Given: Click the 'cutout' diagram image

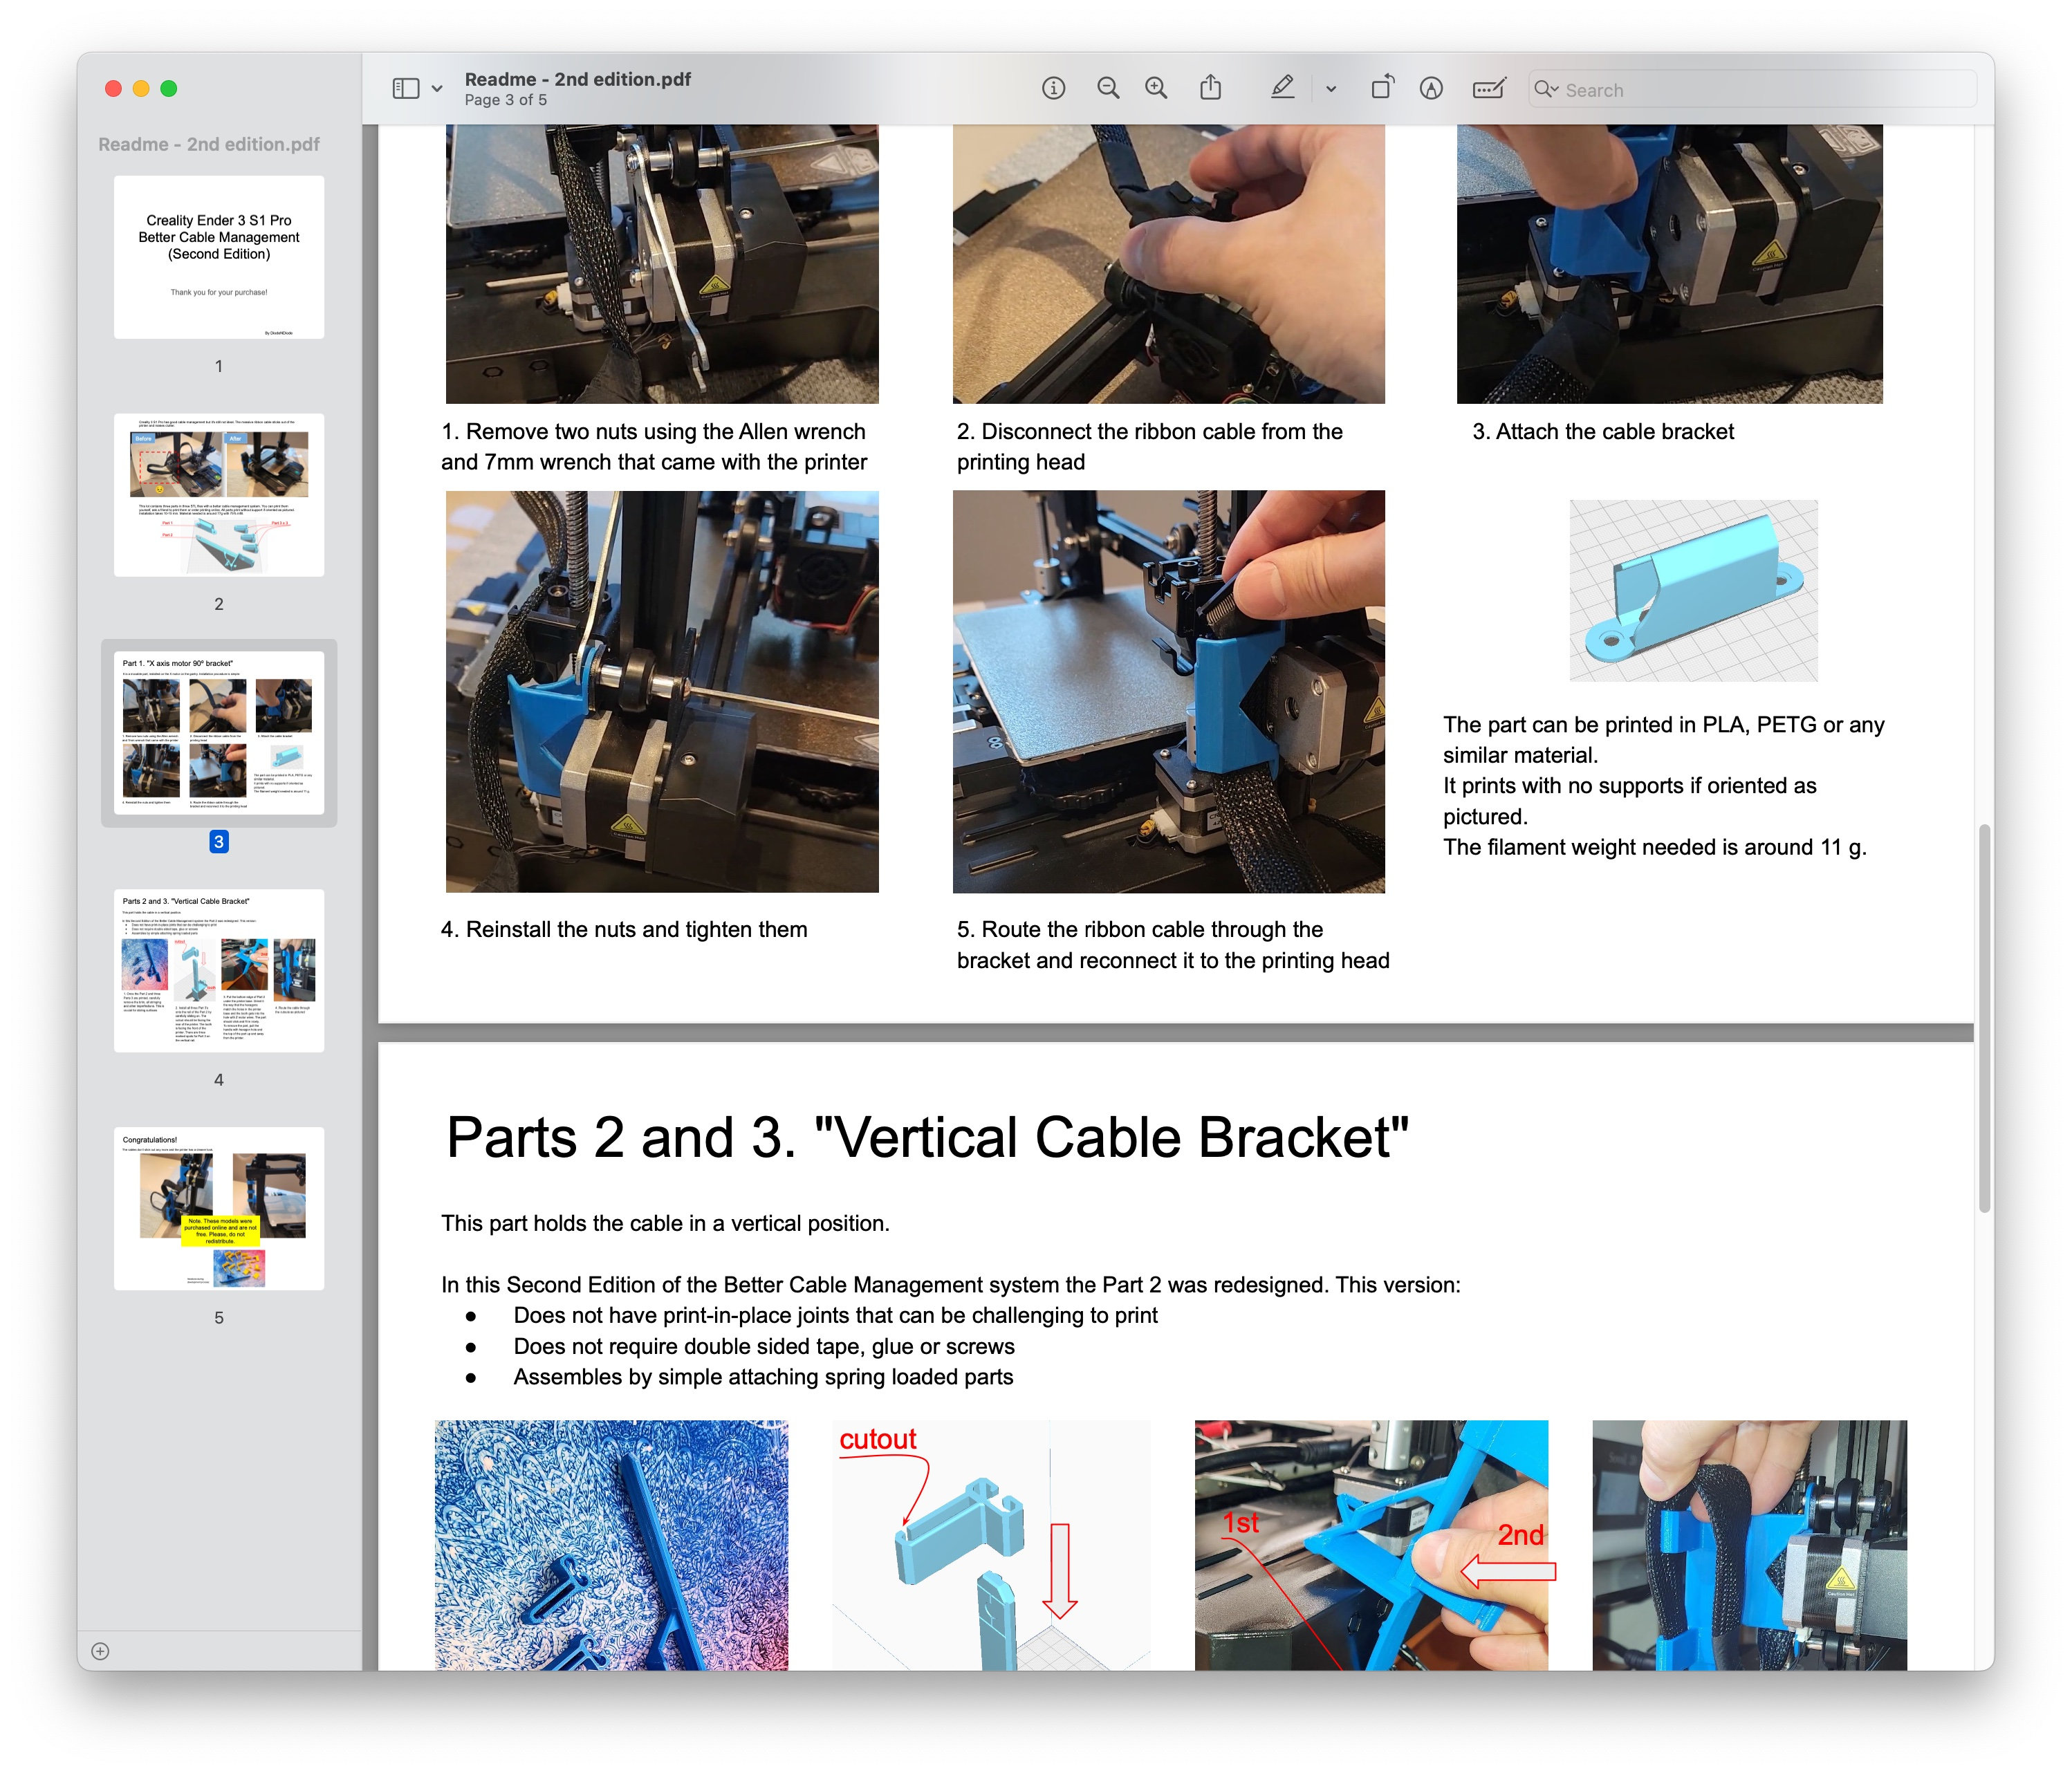Looking at the screenshot, I should (x=991, y=1545).
